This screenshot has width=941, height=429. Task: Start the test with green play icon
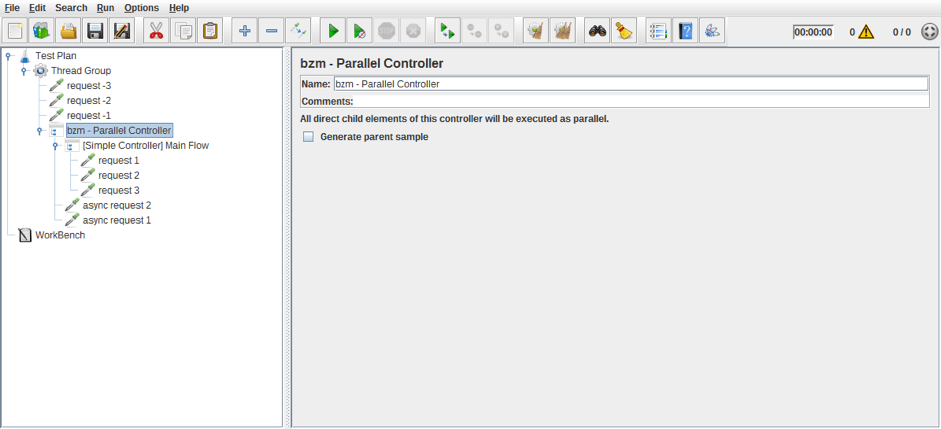[x=332, y=31]
